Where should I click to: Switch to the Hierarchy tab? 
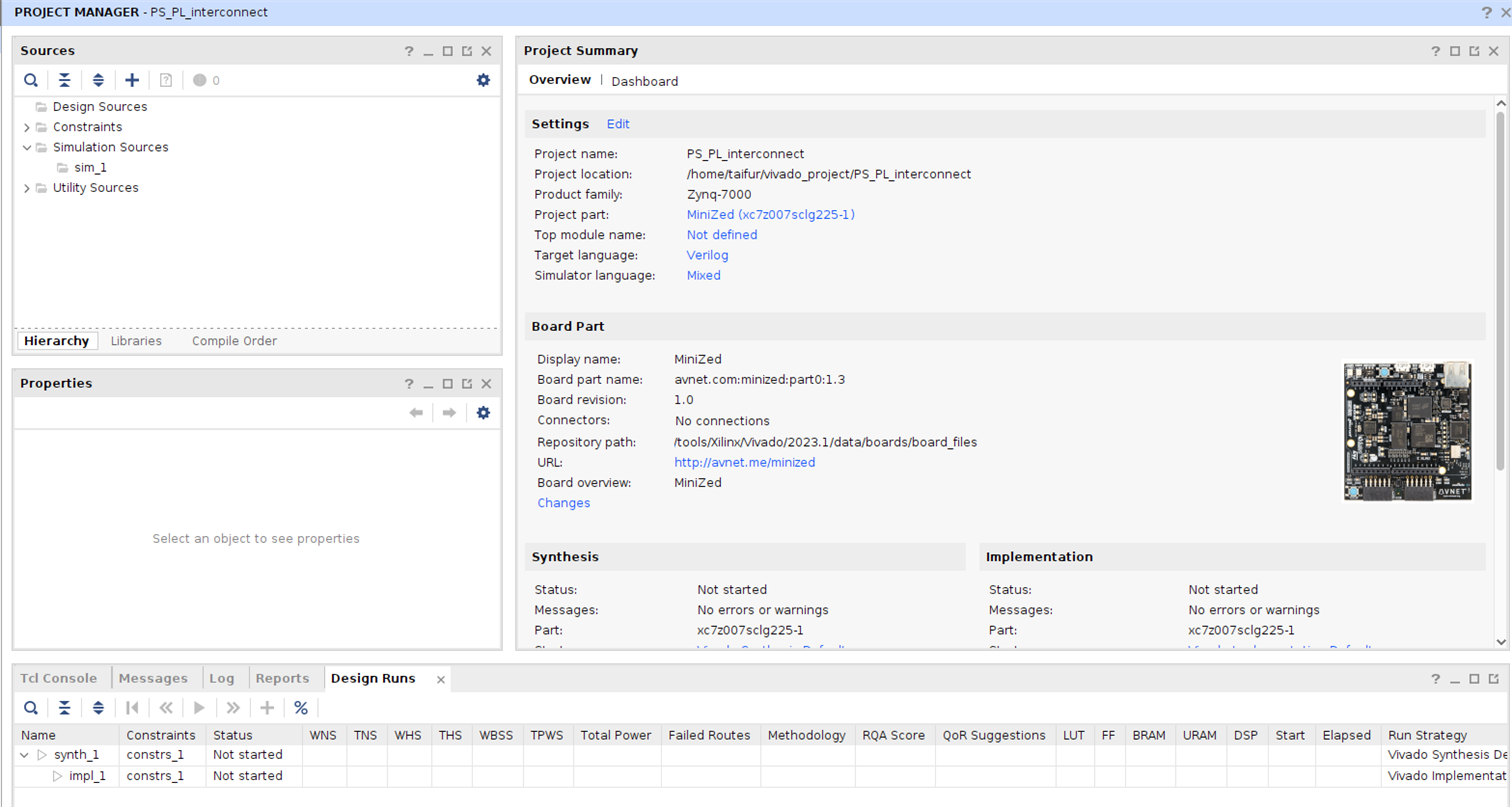click(57, 341)
